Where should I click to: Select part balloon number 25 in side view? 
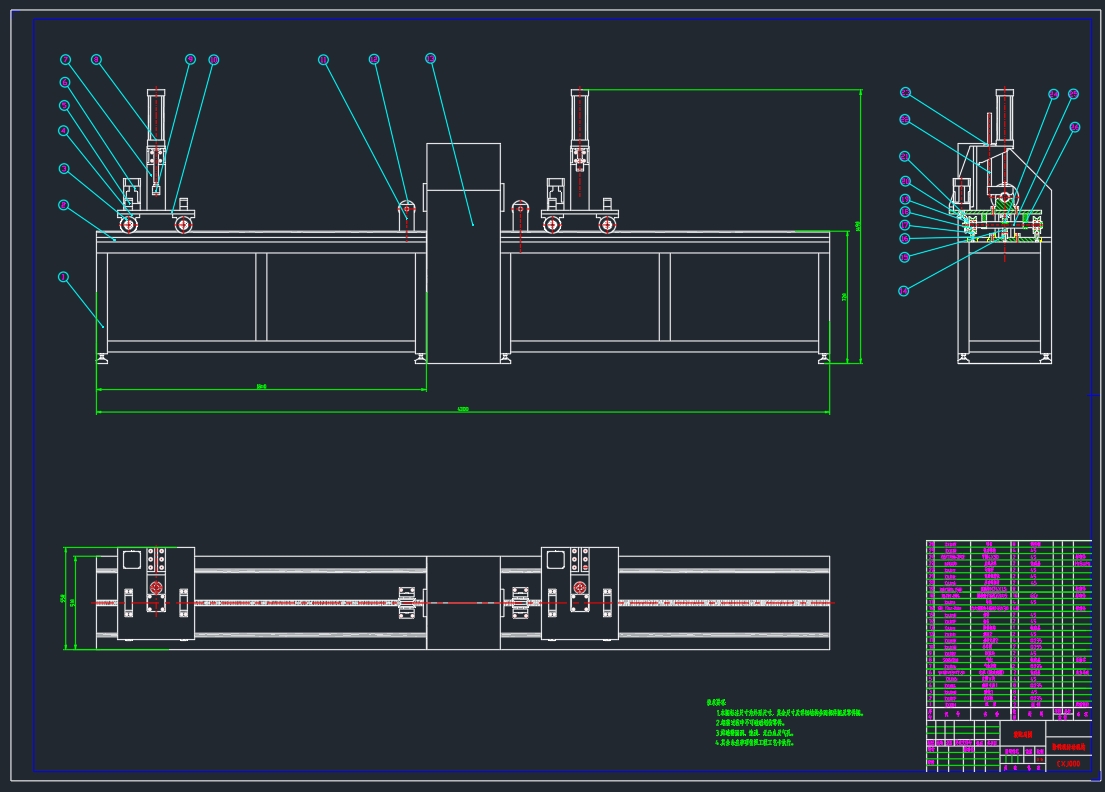tap(1073, 94)
